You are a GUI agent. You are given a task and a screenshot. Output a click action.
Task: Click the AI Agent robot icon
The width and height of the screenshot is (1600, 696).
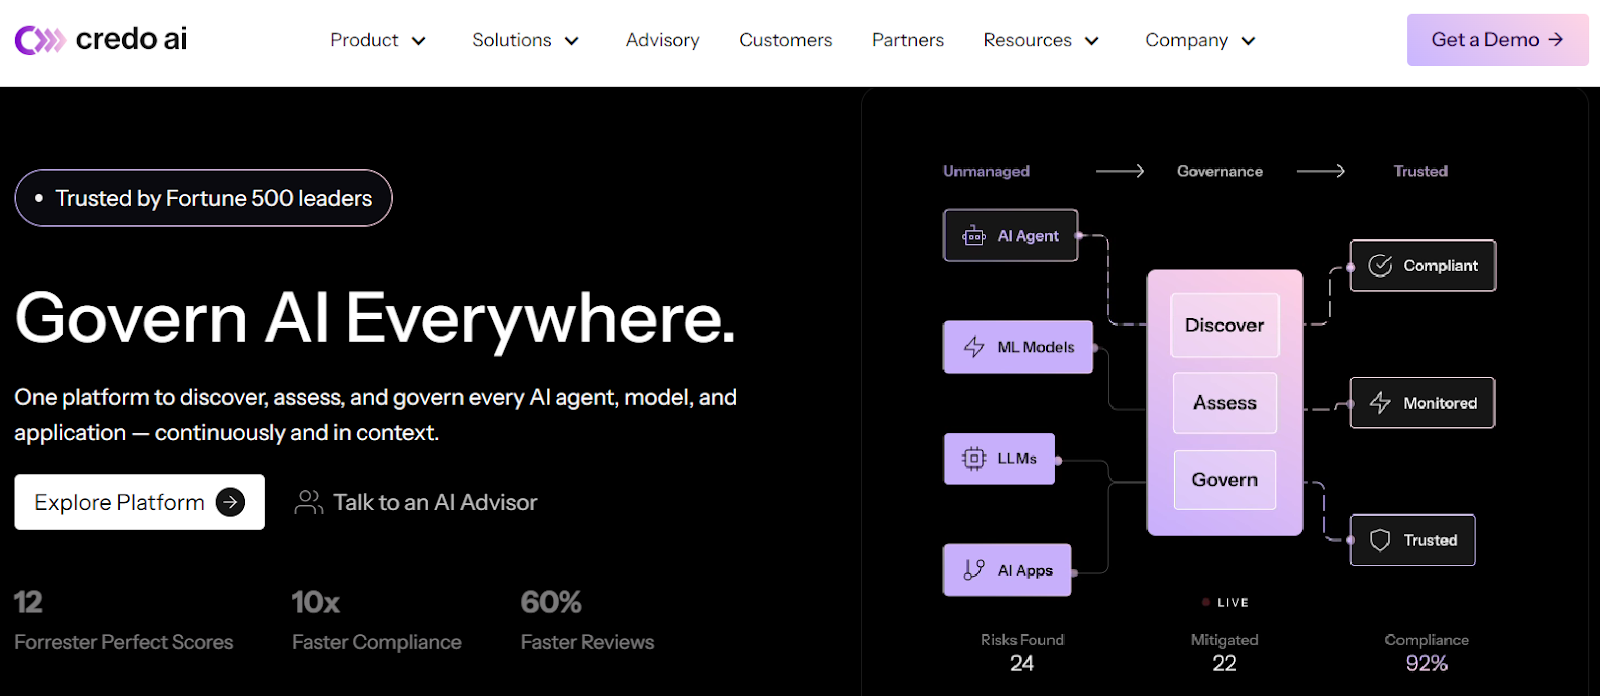pyautogui.click(x=973, y=236)
